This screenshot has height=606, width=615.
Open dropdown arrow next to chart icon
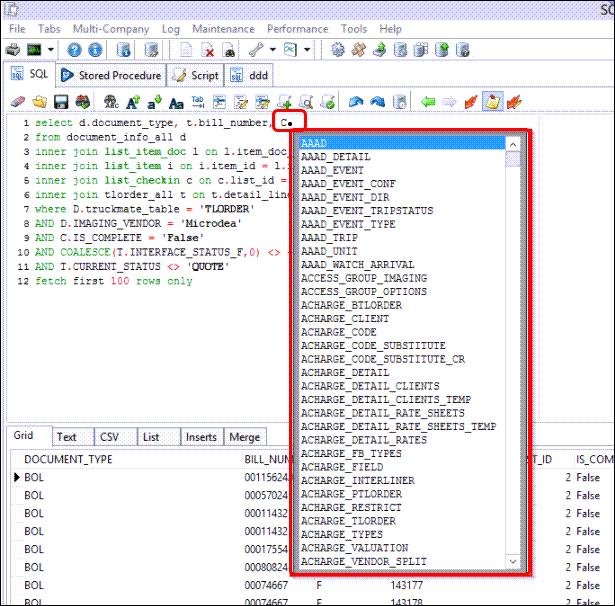(307, 50)
